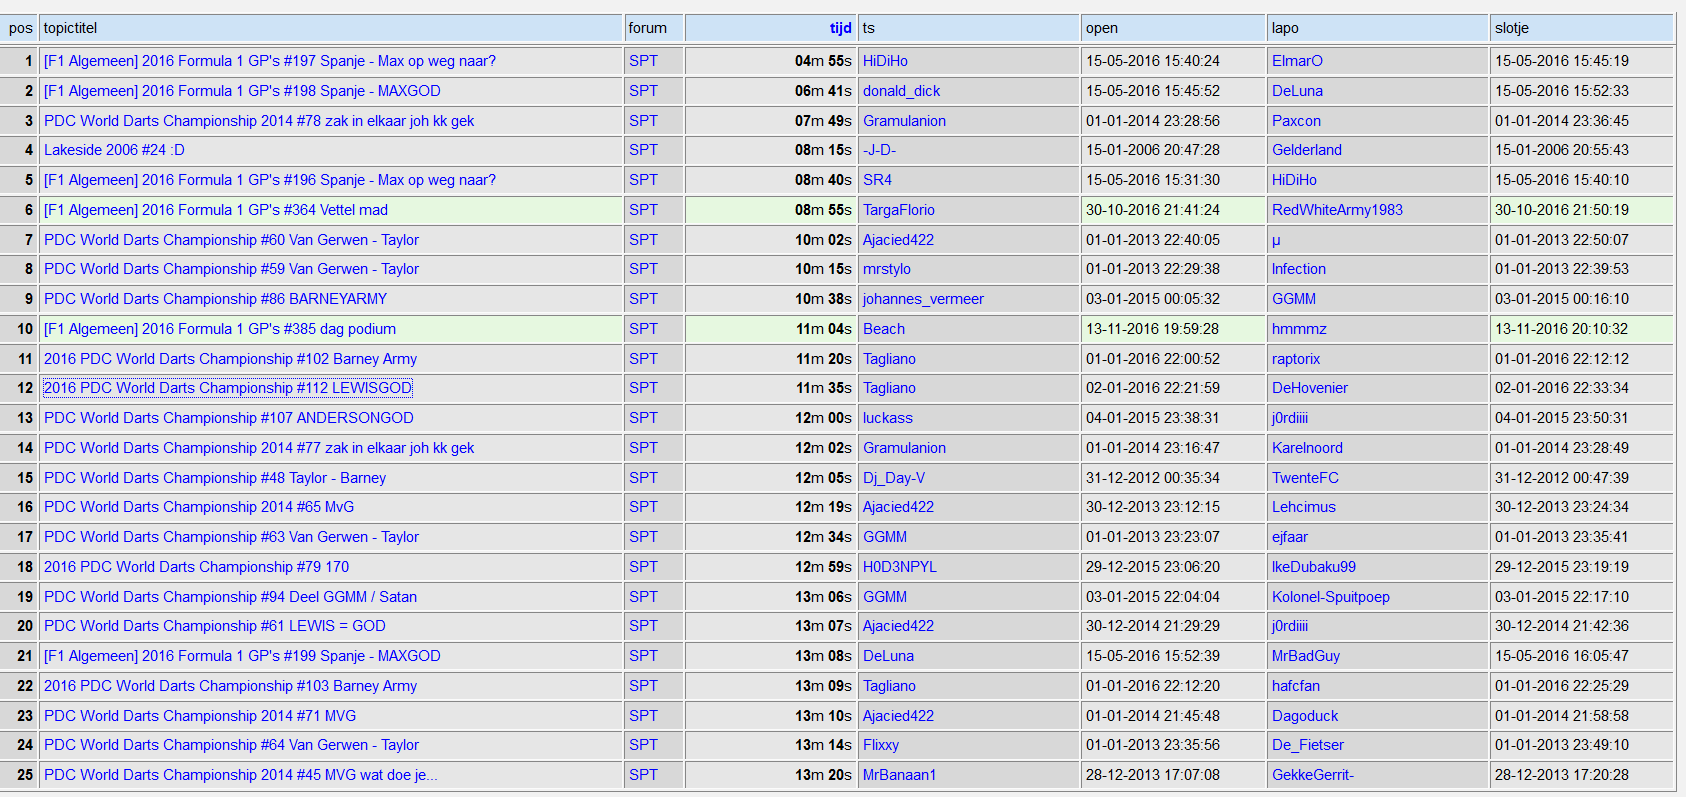Click SPT forum link in row 10
Viewport: 1686px width, 797px height.
pyautogui.click(x=643, y=329)
